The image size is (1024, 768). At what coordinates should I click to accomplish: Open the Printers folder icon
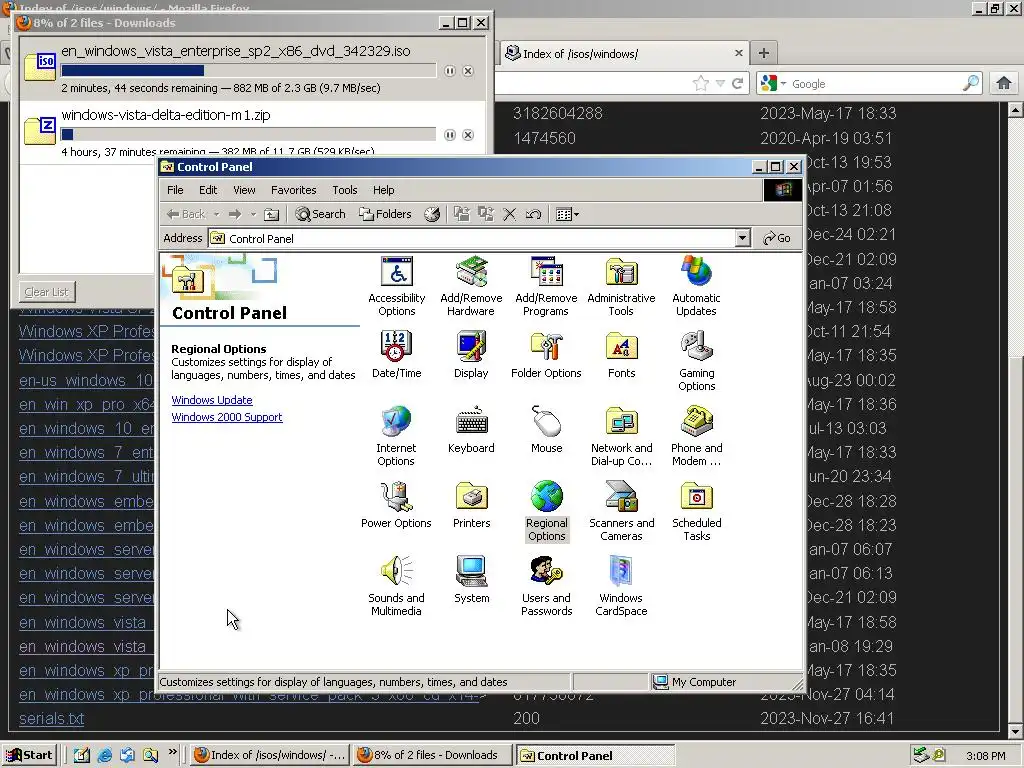(x=471, y=505)
